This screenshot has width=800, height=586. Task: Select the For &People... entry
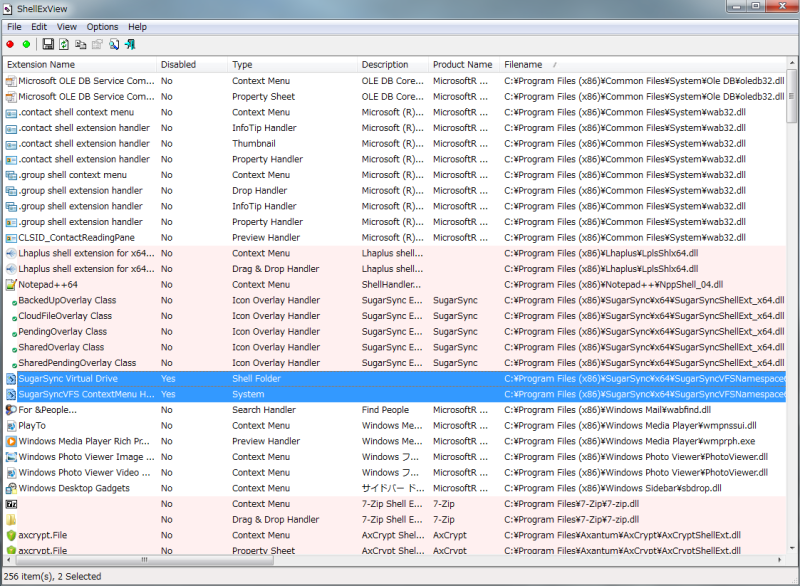pyautogui.click(x=47, y=410)
